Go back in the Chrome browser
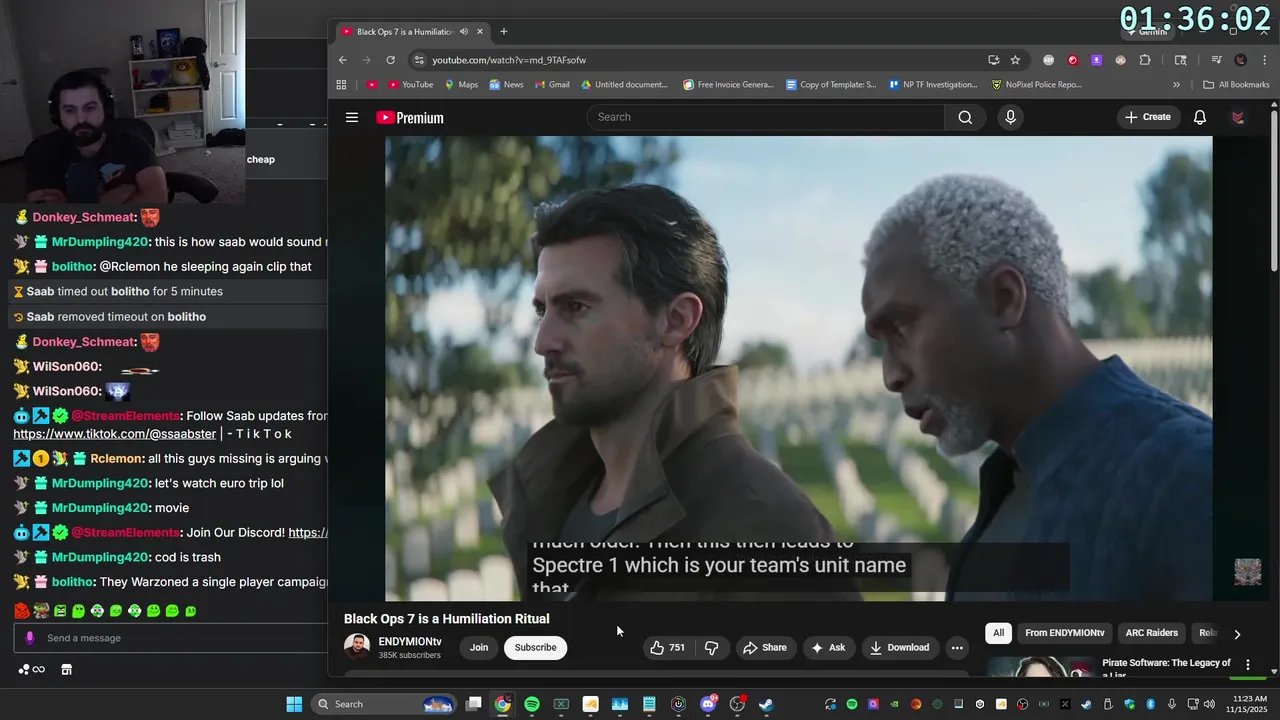The image size is (1280, 720). [x=343, y=60]
